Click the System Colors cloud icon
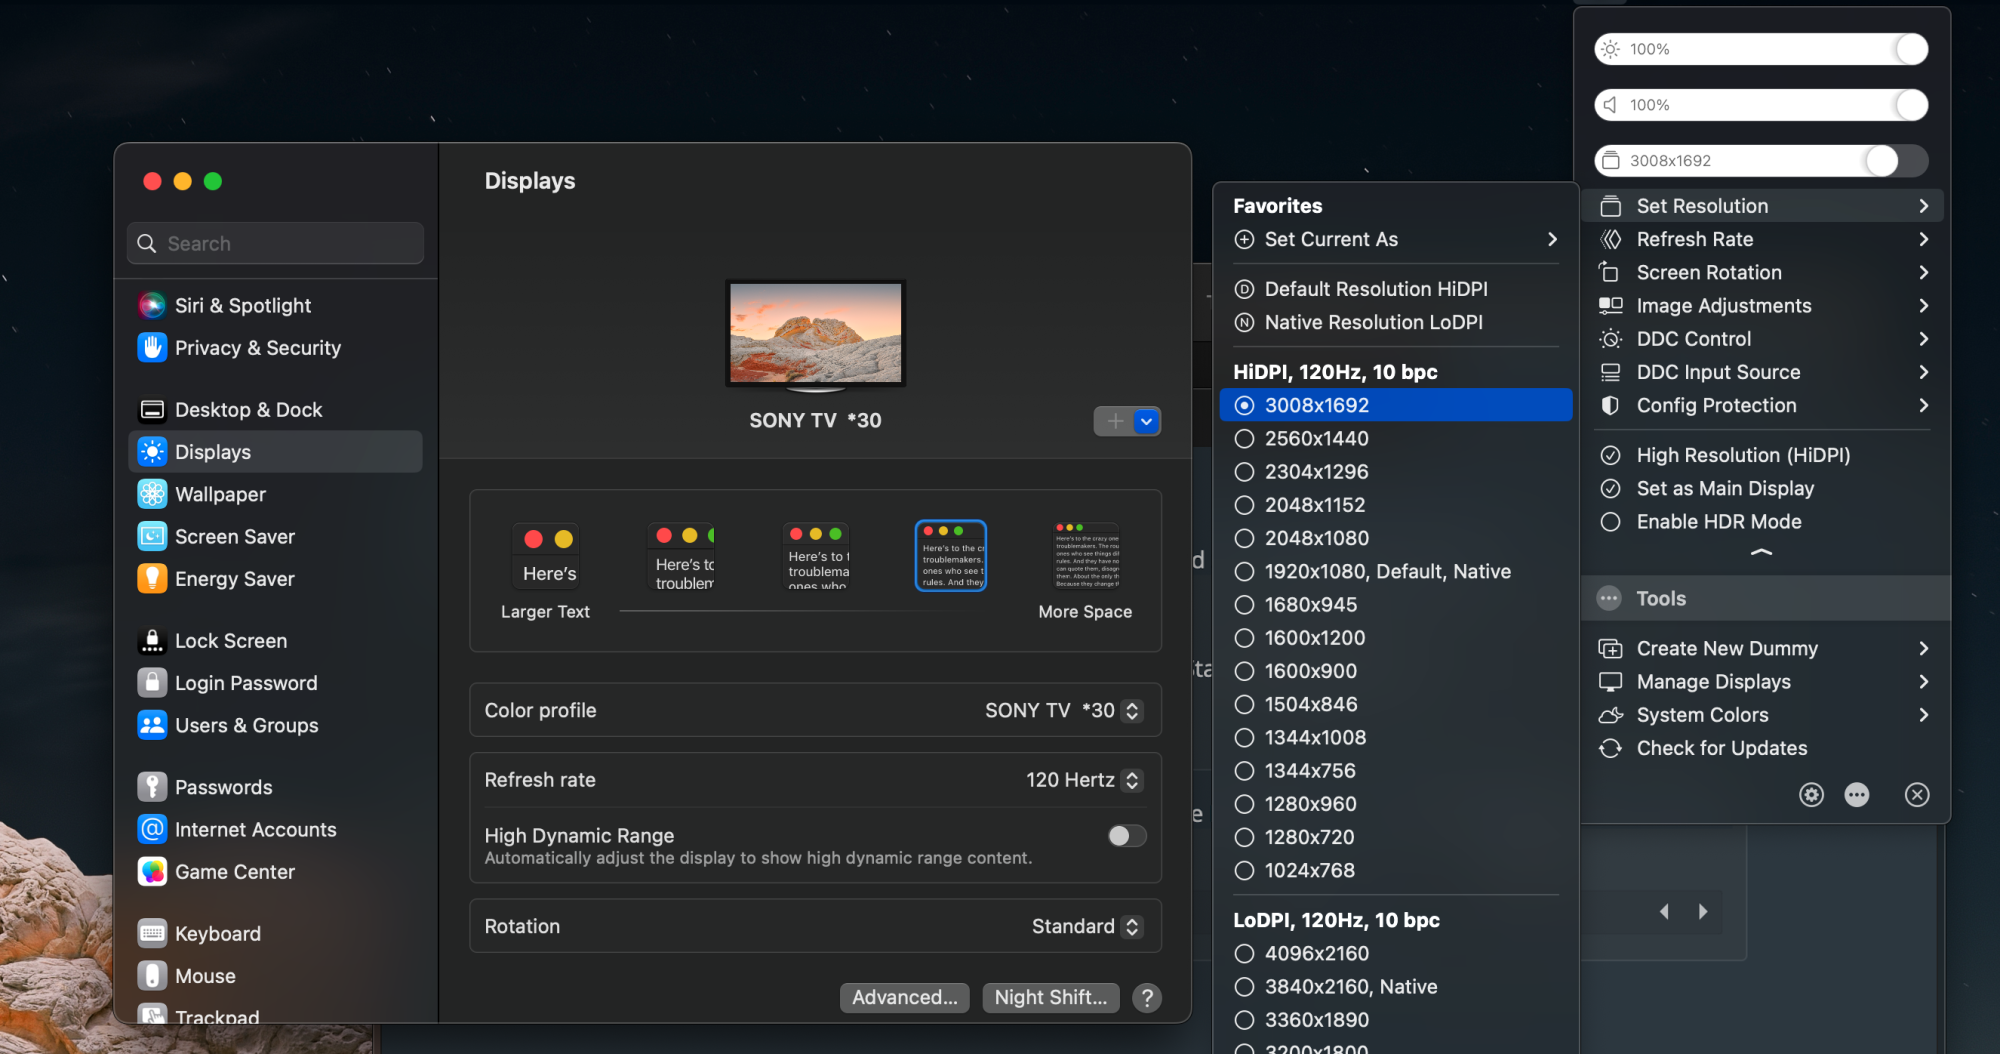This screenshot has height=1054, width=2000. click(x=1610, y=715)
